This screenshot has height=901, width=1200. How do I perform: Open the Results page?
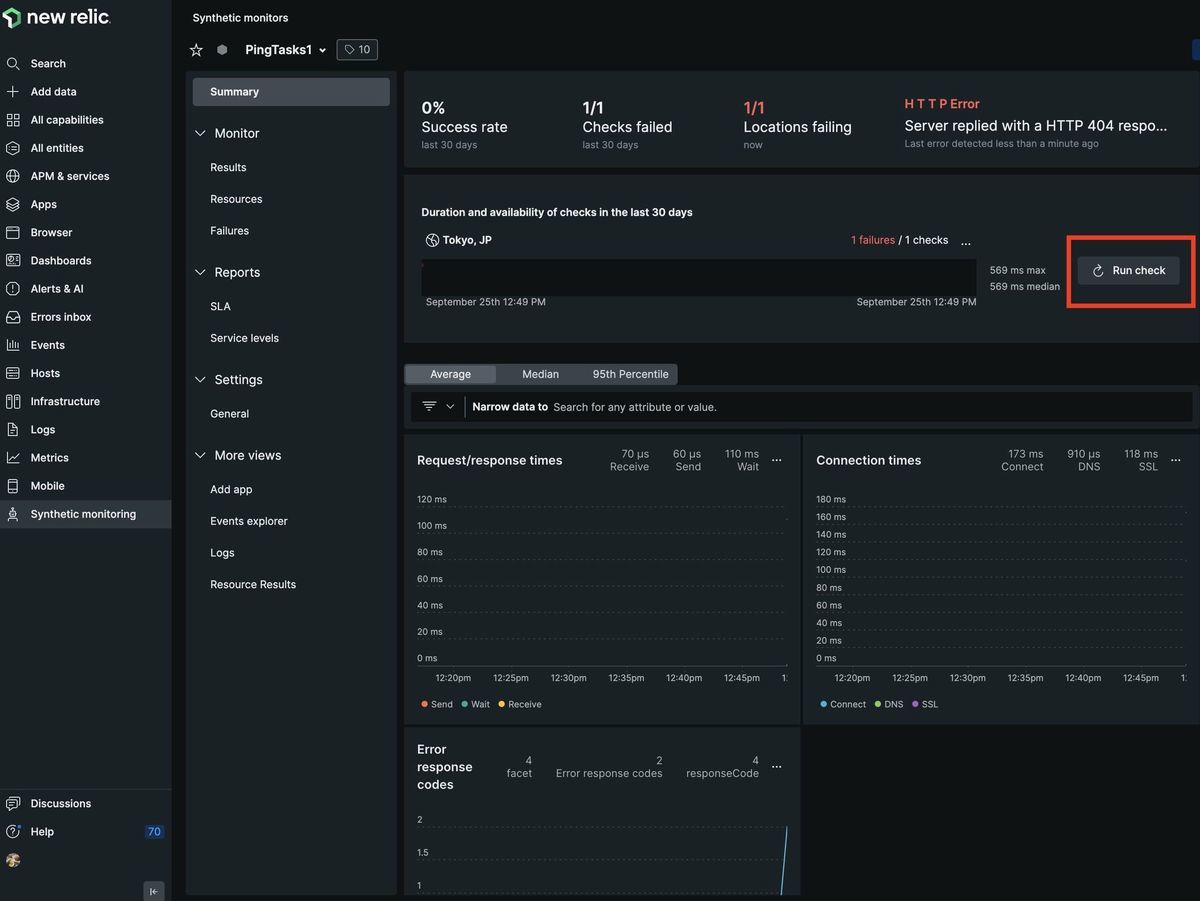coord(228,167)
